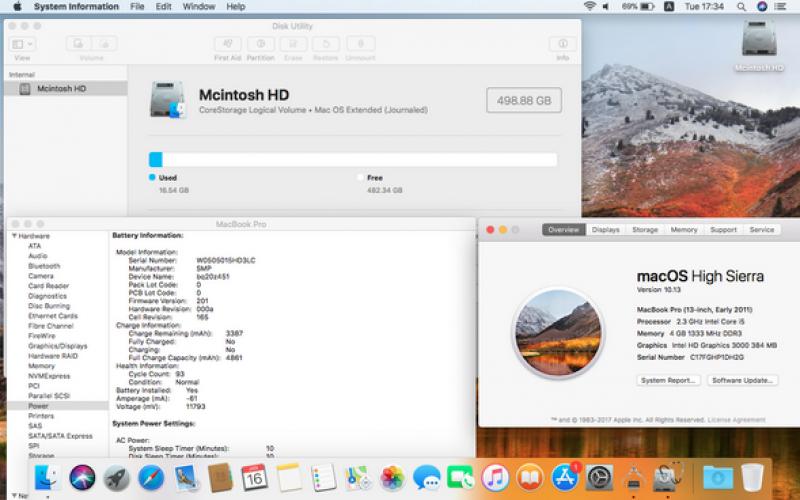Select Audio in the Hardware list
This screenshot has height=500, width=800.
point(38,256)
